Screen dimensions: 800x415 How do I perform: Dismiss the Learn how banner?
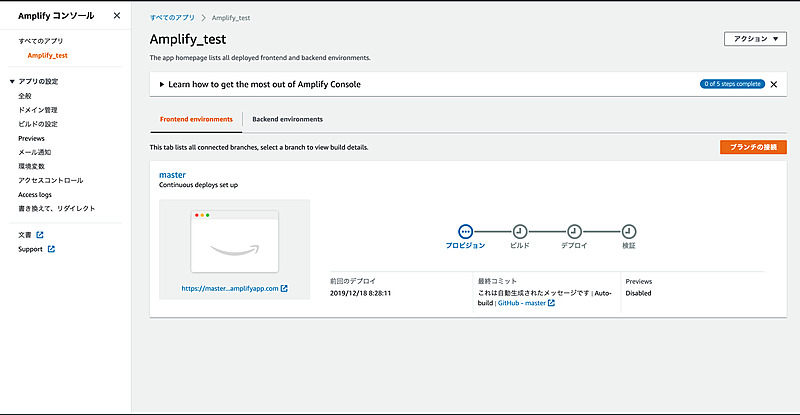point(773,85)
